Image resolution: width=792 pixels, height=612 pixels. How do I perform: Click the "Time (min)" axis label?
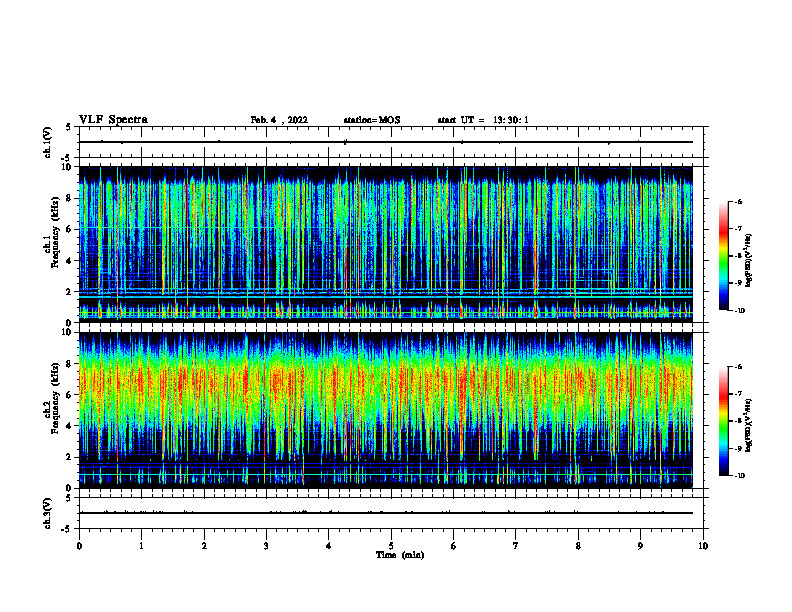[x=400, y=555]
